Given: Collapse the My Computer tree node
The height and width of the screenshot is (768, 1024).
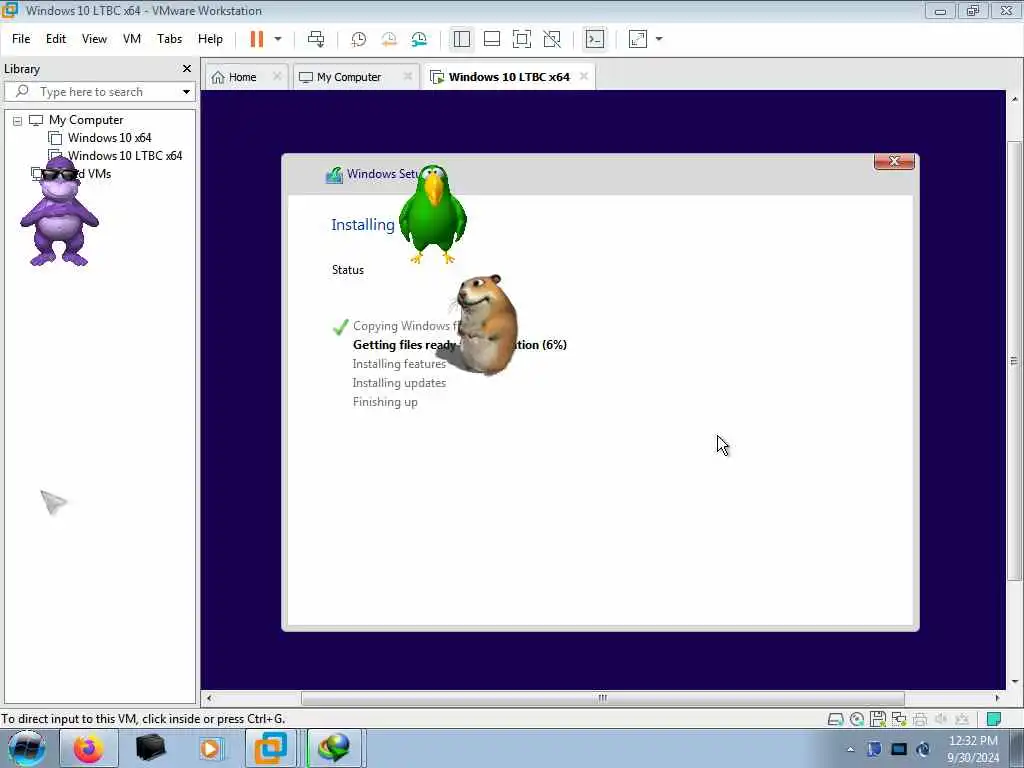Looking at the screenshot, I should click(x=18, y=121).
